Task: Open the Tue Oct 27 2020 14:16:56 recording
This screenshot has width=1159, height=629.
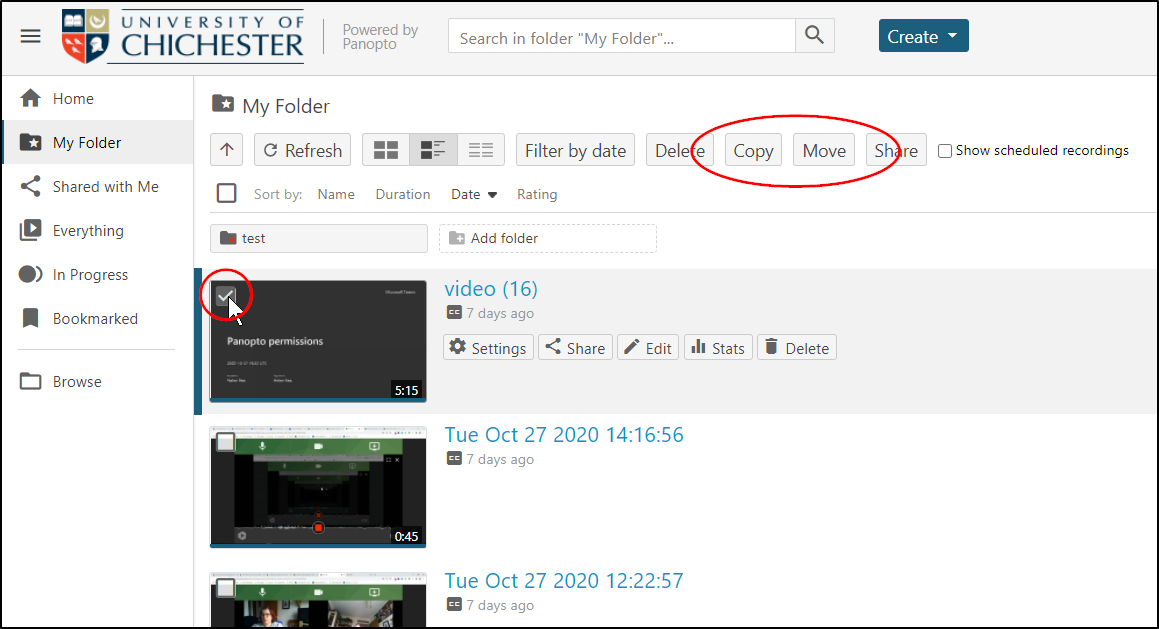Action: coord(564,435)
